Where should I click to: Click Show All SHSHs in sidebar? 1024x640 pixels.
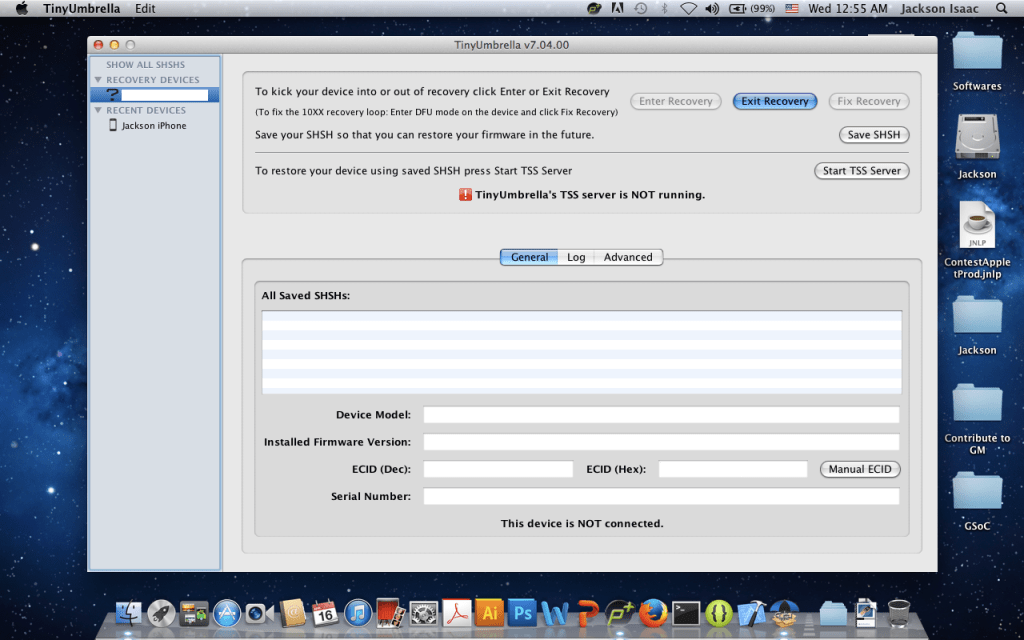[145, 65]
